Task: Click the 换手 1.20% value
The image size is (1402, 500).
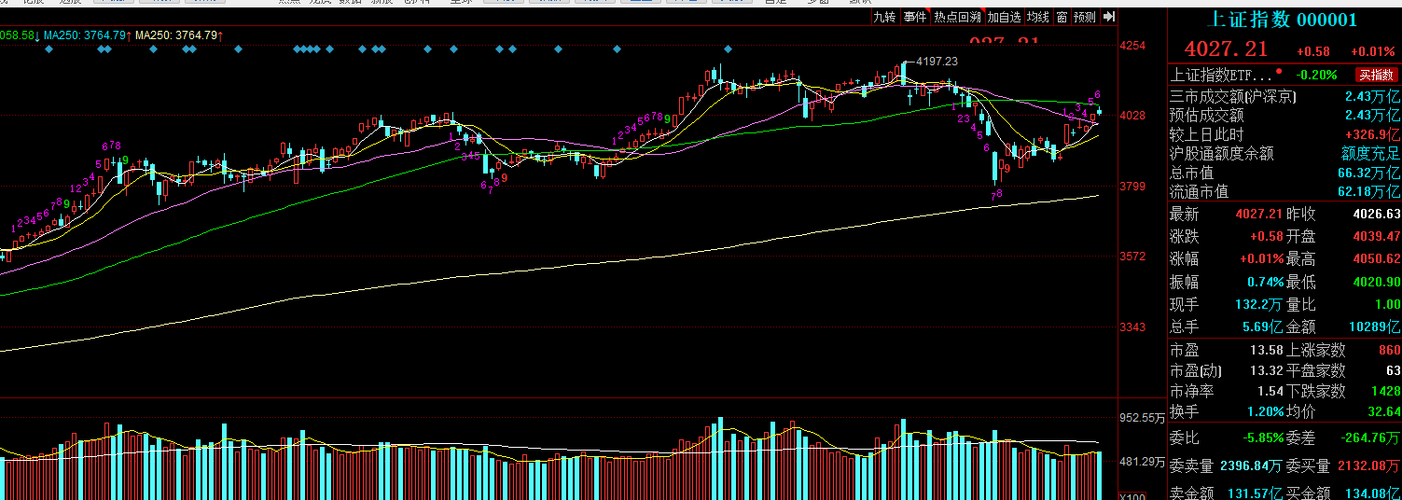Action: click(1265, 412)
